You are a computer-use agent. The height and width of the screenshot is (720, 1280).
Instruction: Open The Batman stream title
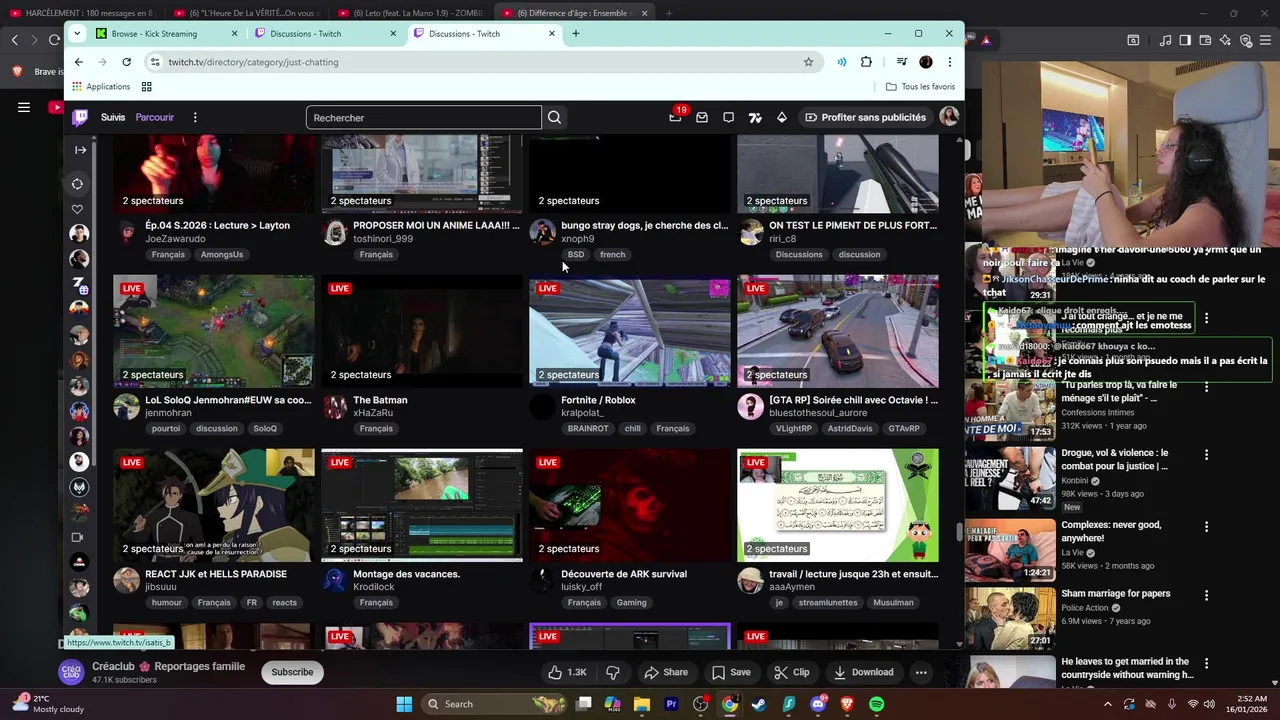[380, 400]
